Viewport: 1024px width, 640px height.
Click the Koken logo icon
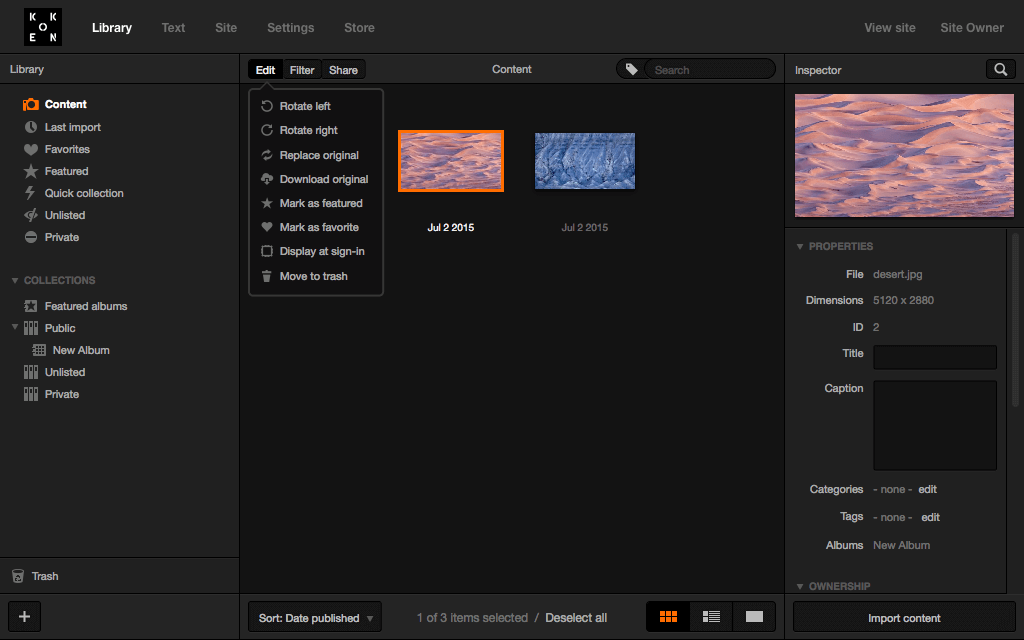point(43,27)
